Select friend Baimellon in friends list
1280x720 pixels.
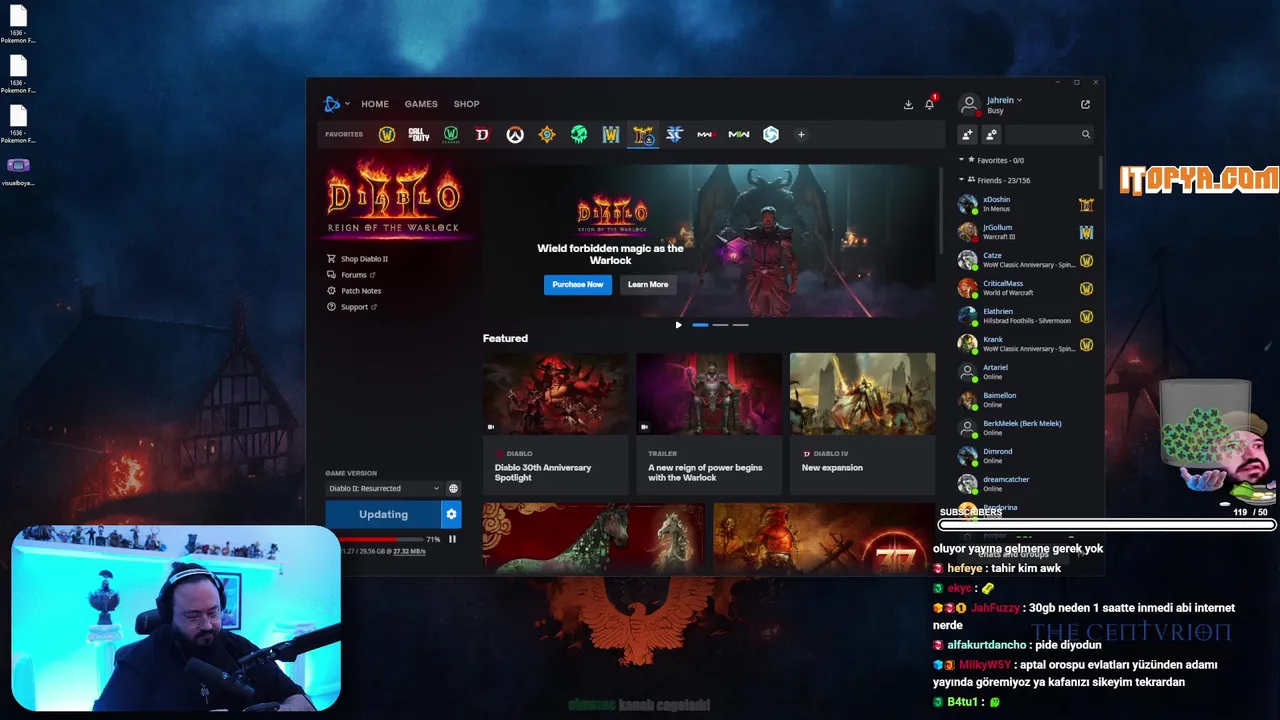tap(1026, 400)
